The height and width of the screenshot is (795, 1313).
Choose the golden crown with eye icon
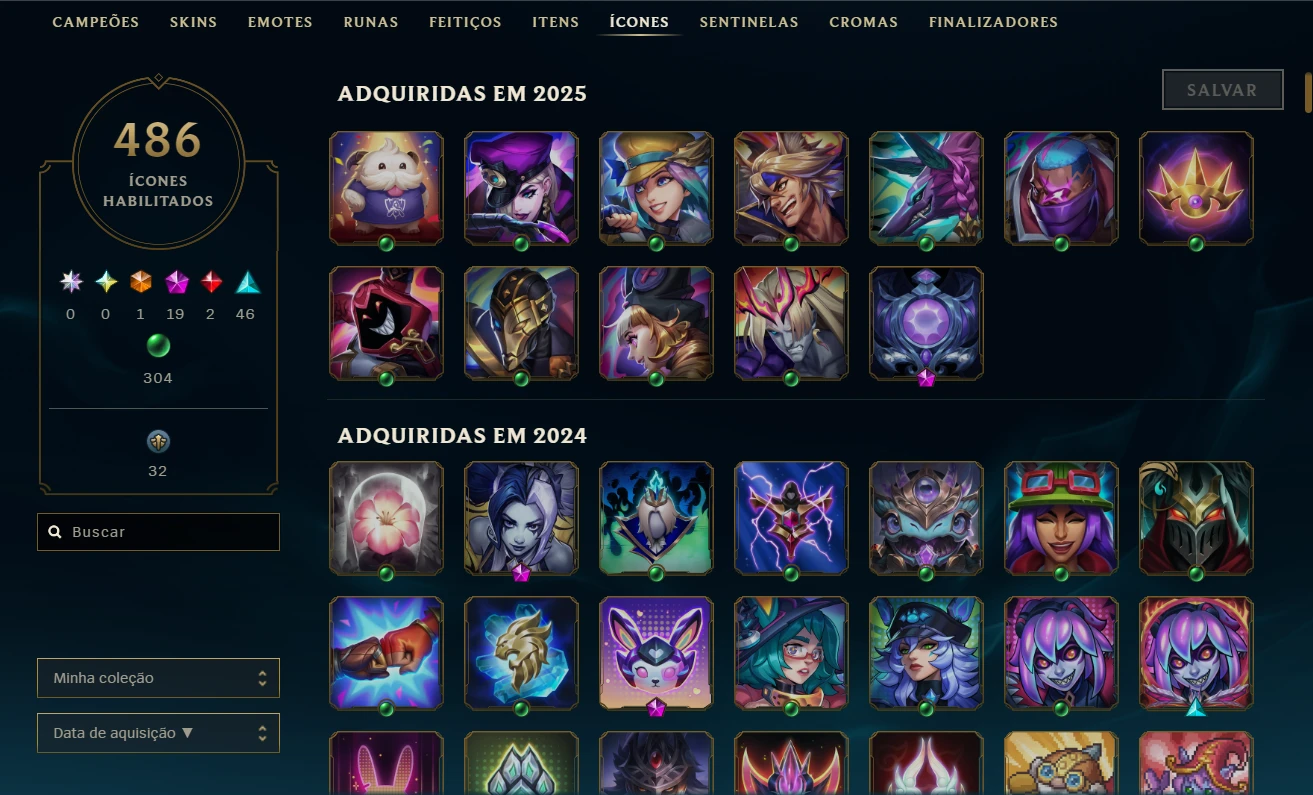[1196, 188]
